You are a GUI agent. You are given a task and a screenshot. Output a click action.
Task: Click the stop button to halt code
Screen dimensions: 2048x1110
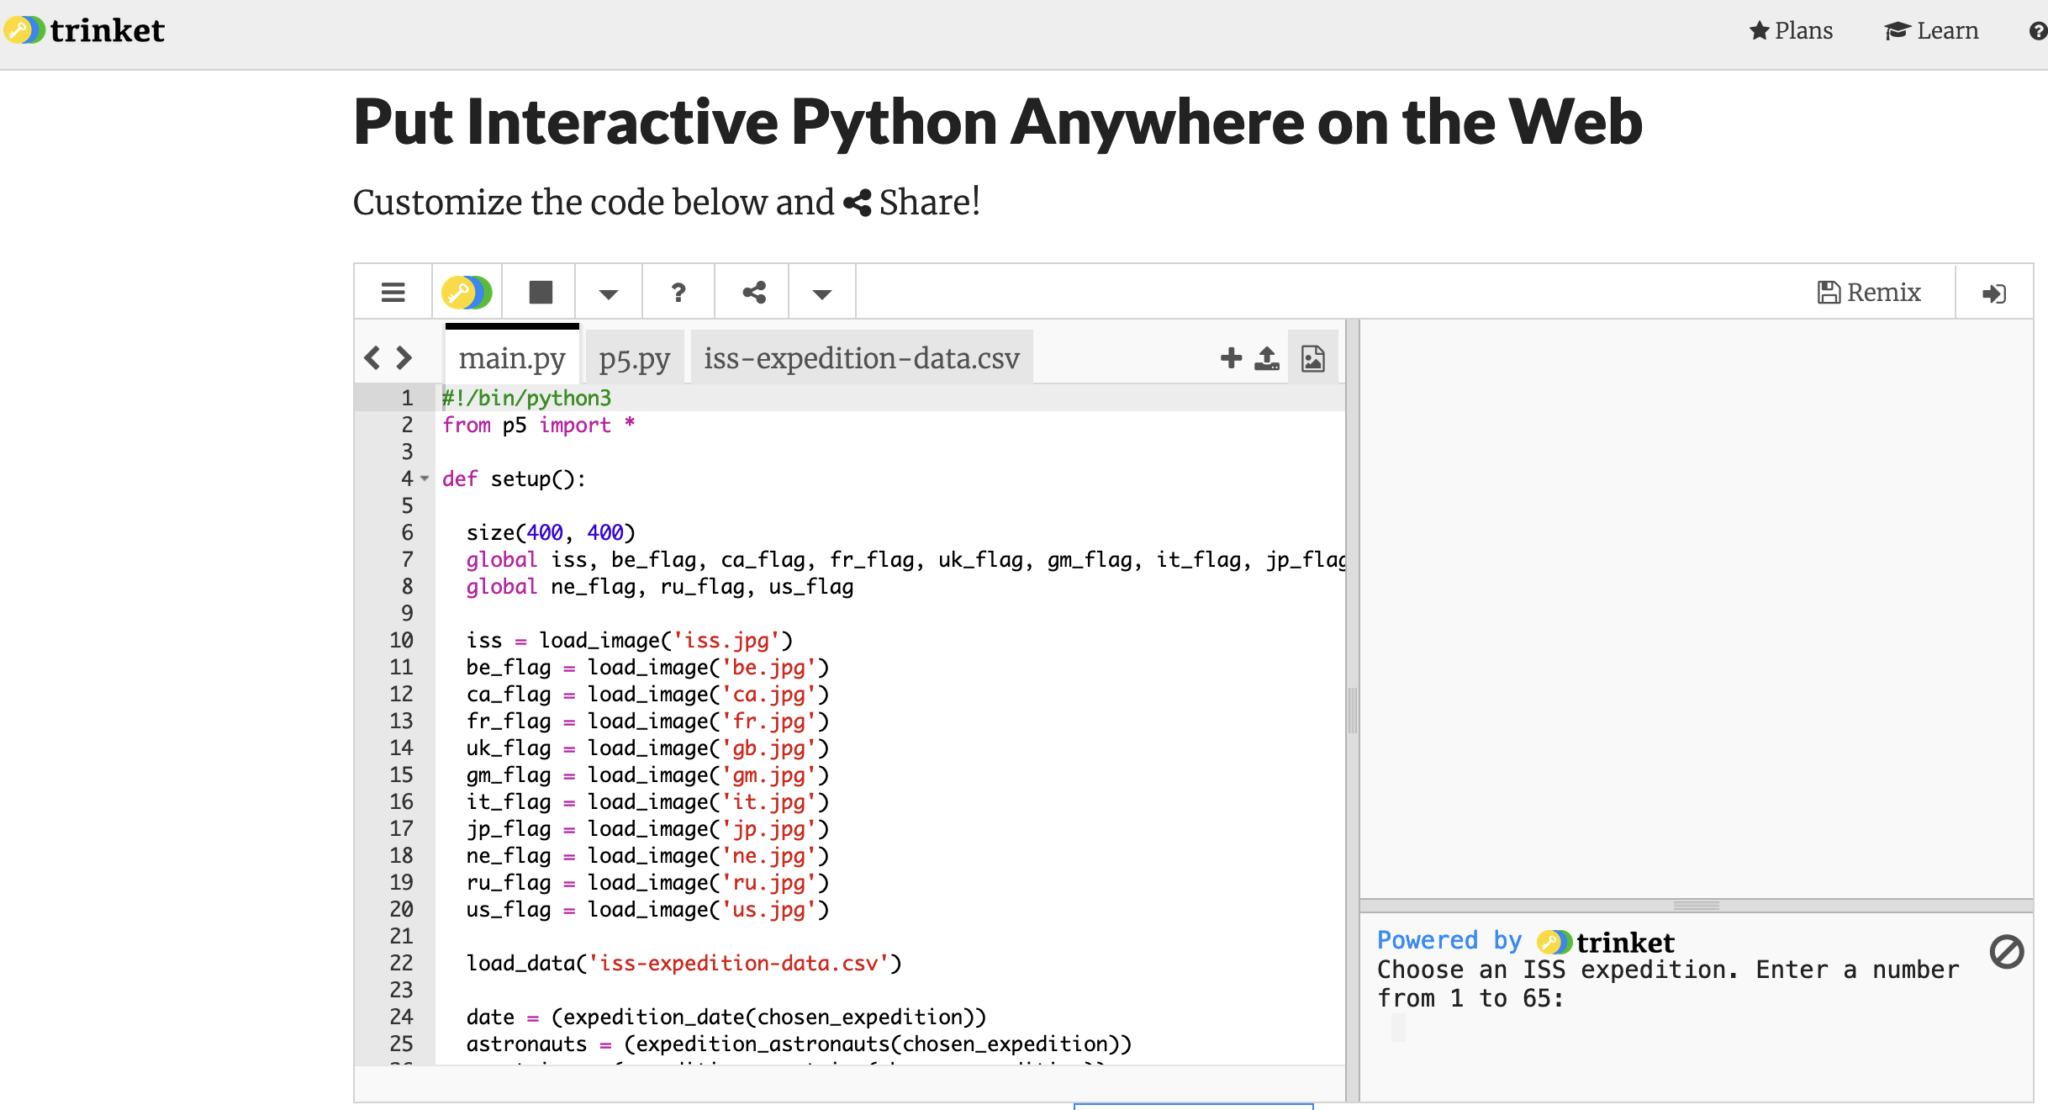(540, 292)
